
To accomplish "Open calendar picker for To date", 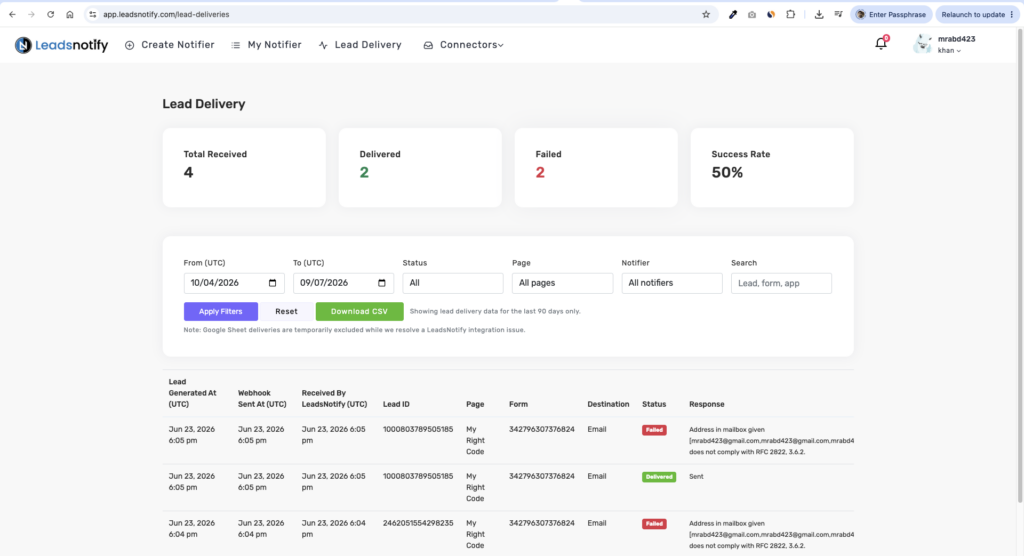I will click(382, 283).
